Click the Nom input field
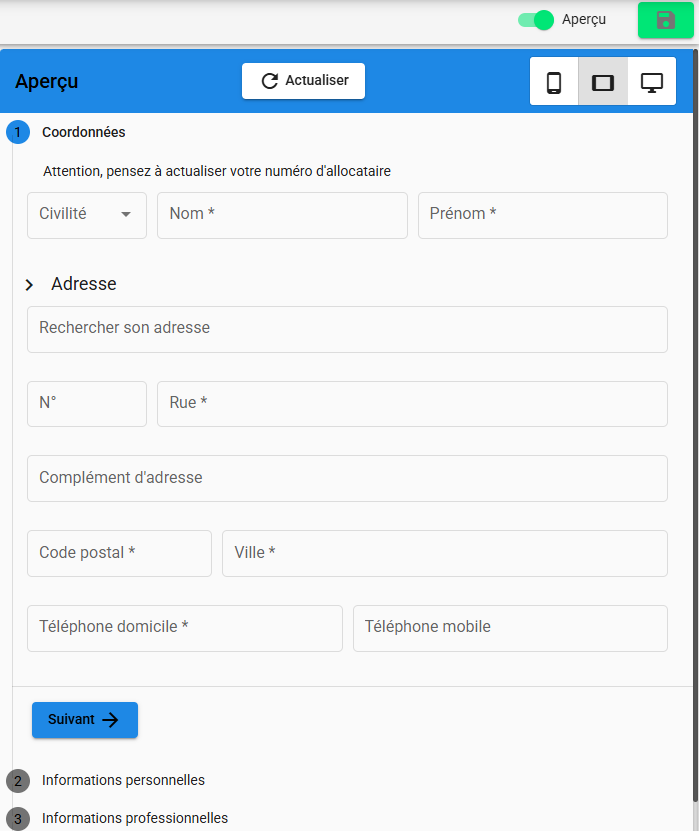The width and height of the screenshot is (699, 831). [x=282, y=215]
